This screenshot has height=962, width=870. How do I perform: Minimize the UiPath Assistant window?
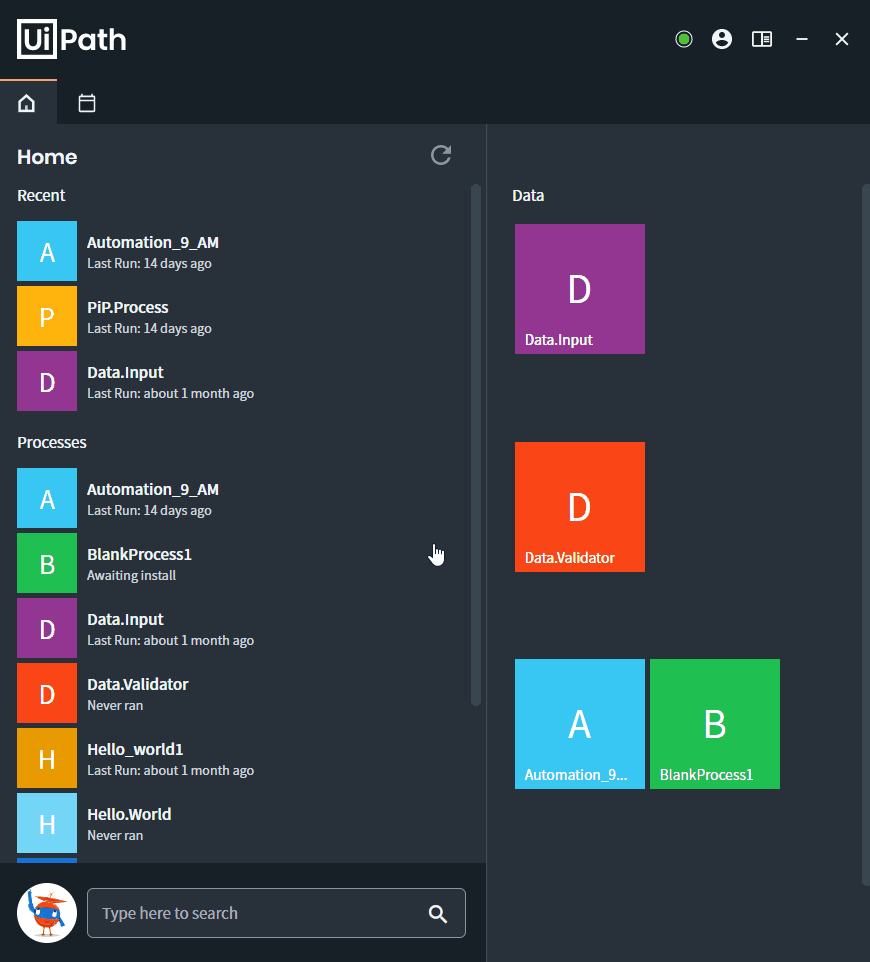[802, 39]
